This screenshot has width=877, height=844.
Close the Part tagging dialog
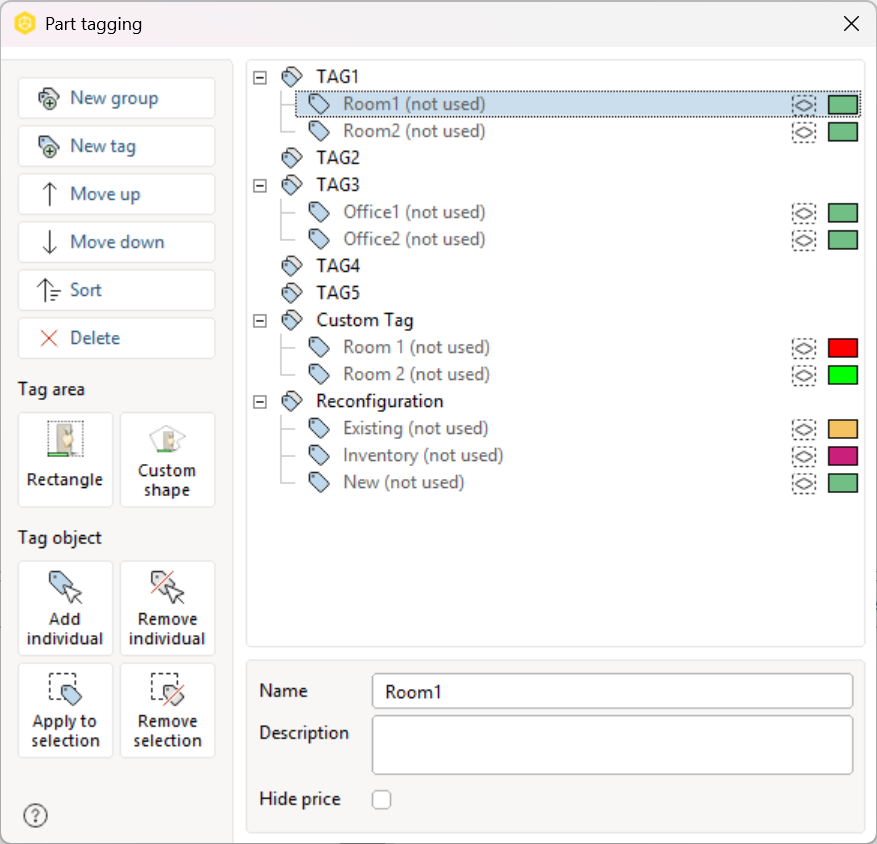click(x=851, y=24)
